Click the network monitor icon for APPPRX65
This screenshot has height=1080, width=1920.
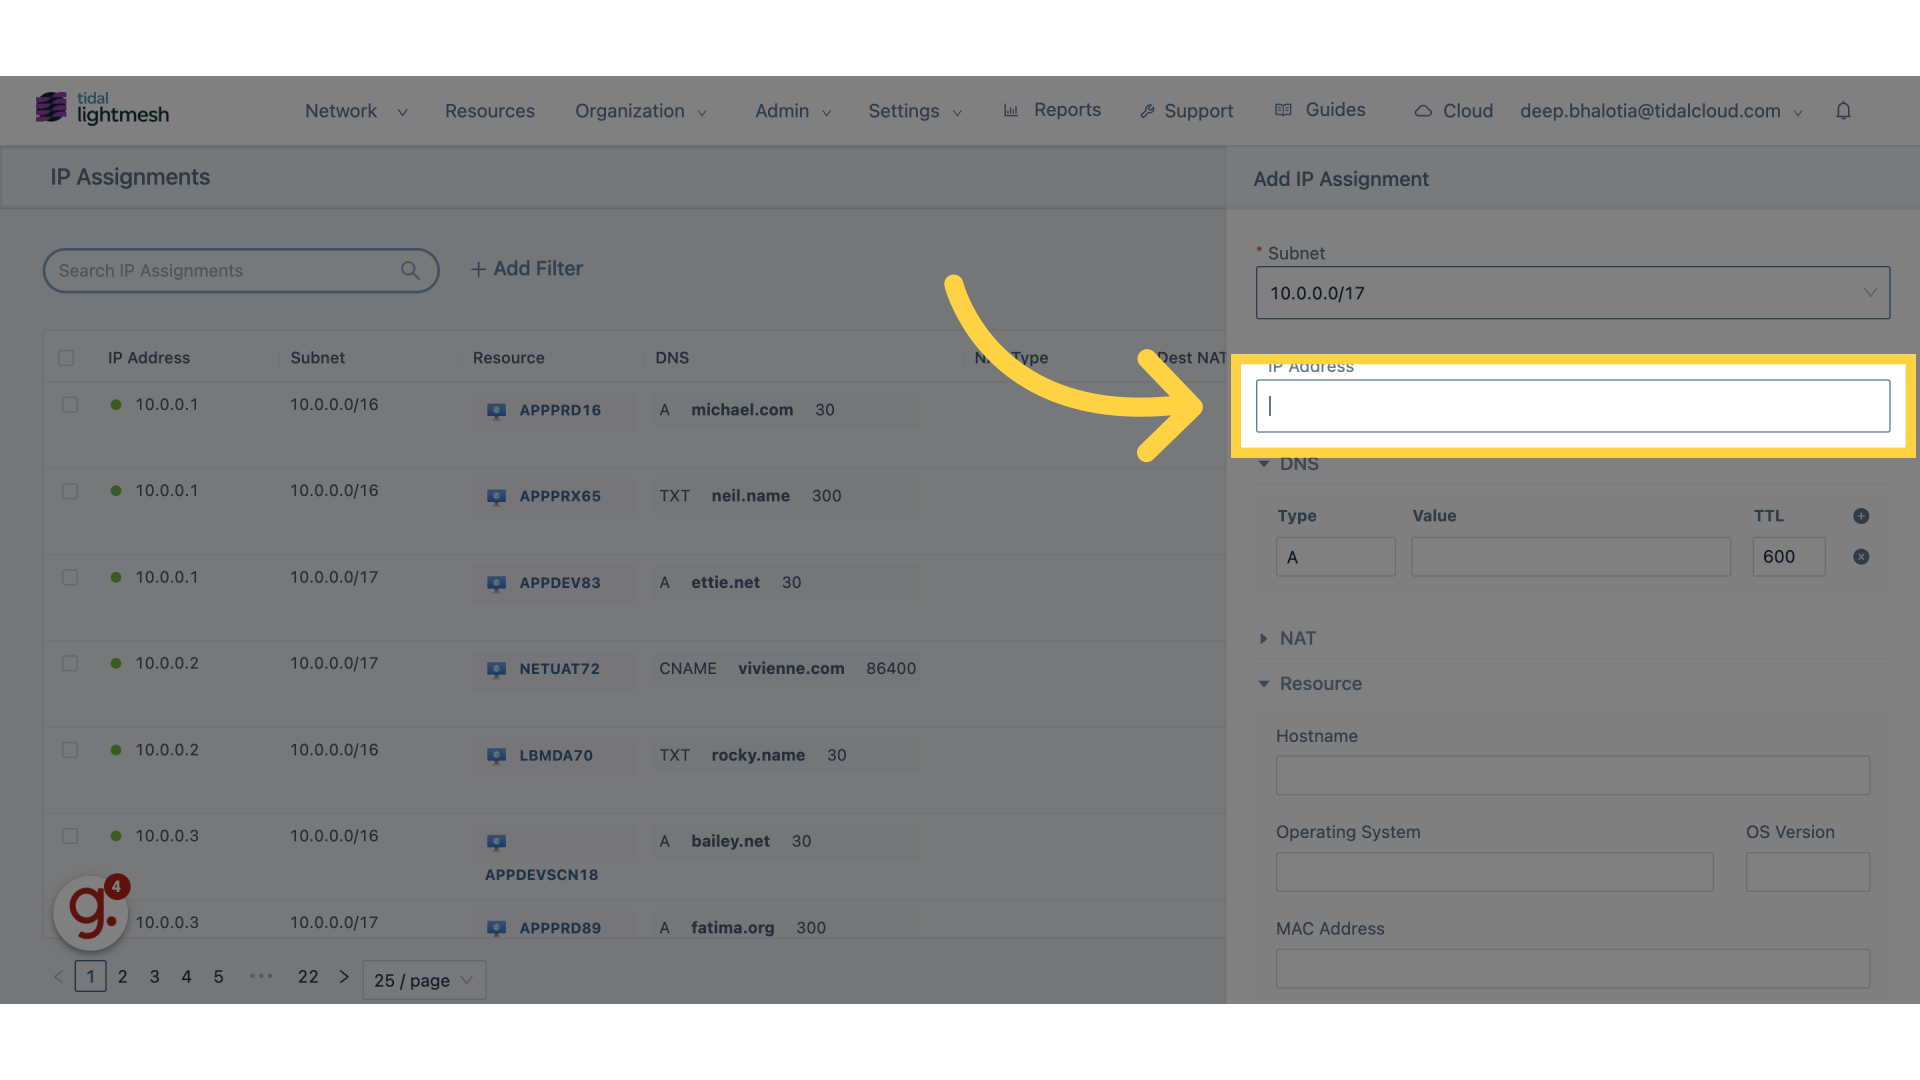[497, 496]
